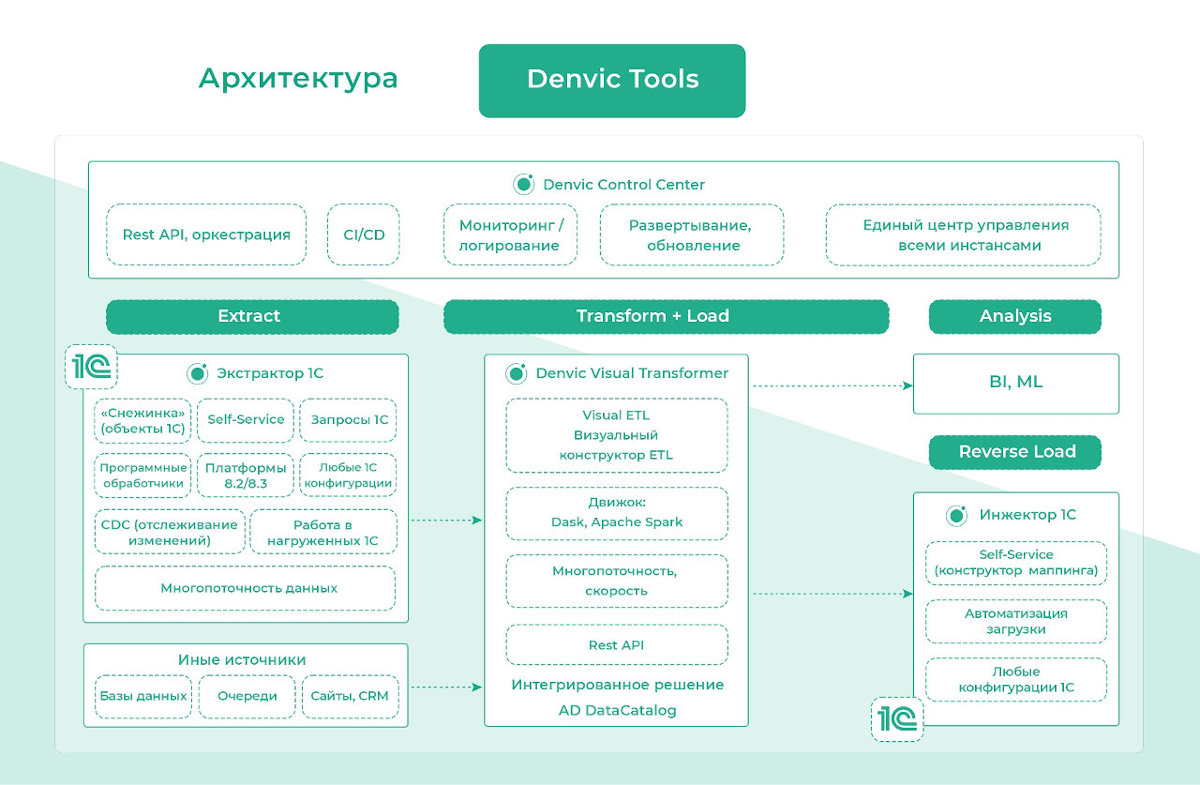
Task: Select Self-Service box in Экстрактор 1С
Action: point(245,420)
